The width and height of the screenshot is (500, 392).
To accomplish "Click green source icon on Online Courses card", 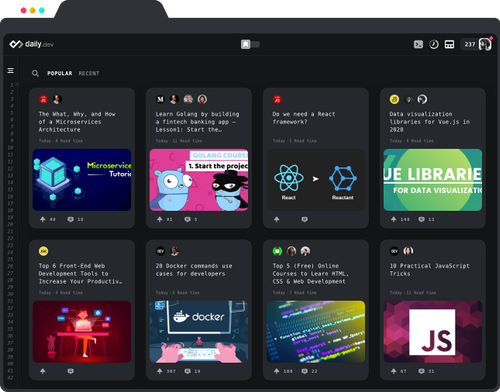I will pyautogui.click(x=277, y=251).
